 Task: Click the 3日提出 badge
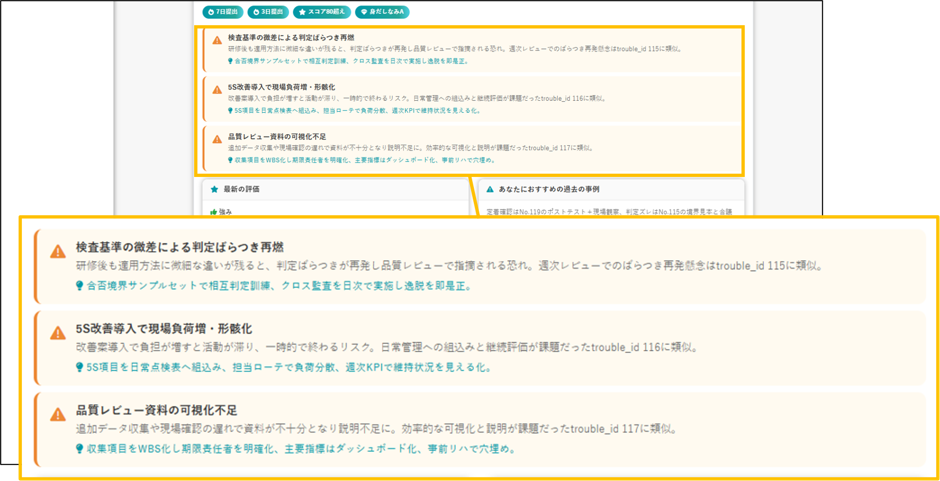(270, 11)
